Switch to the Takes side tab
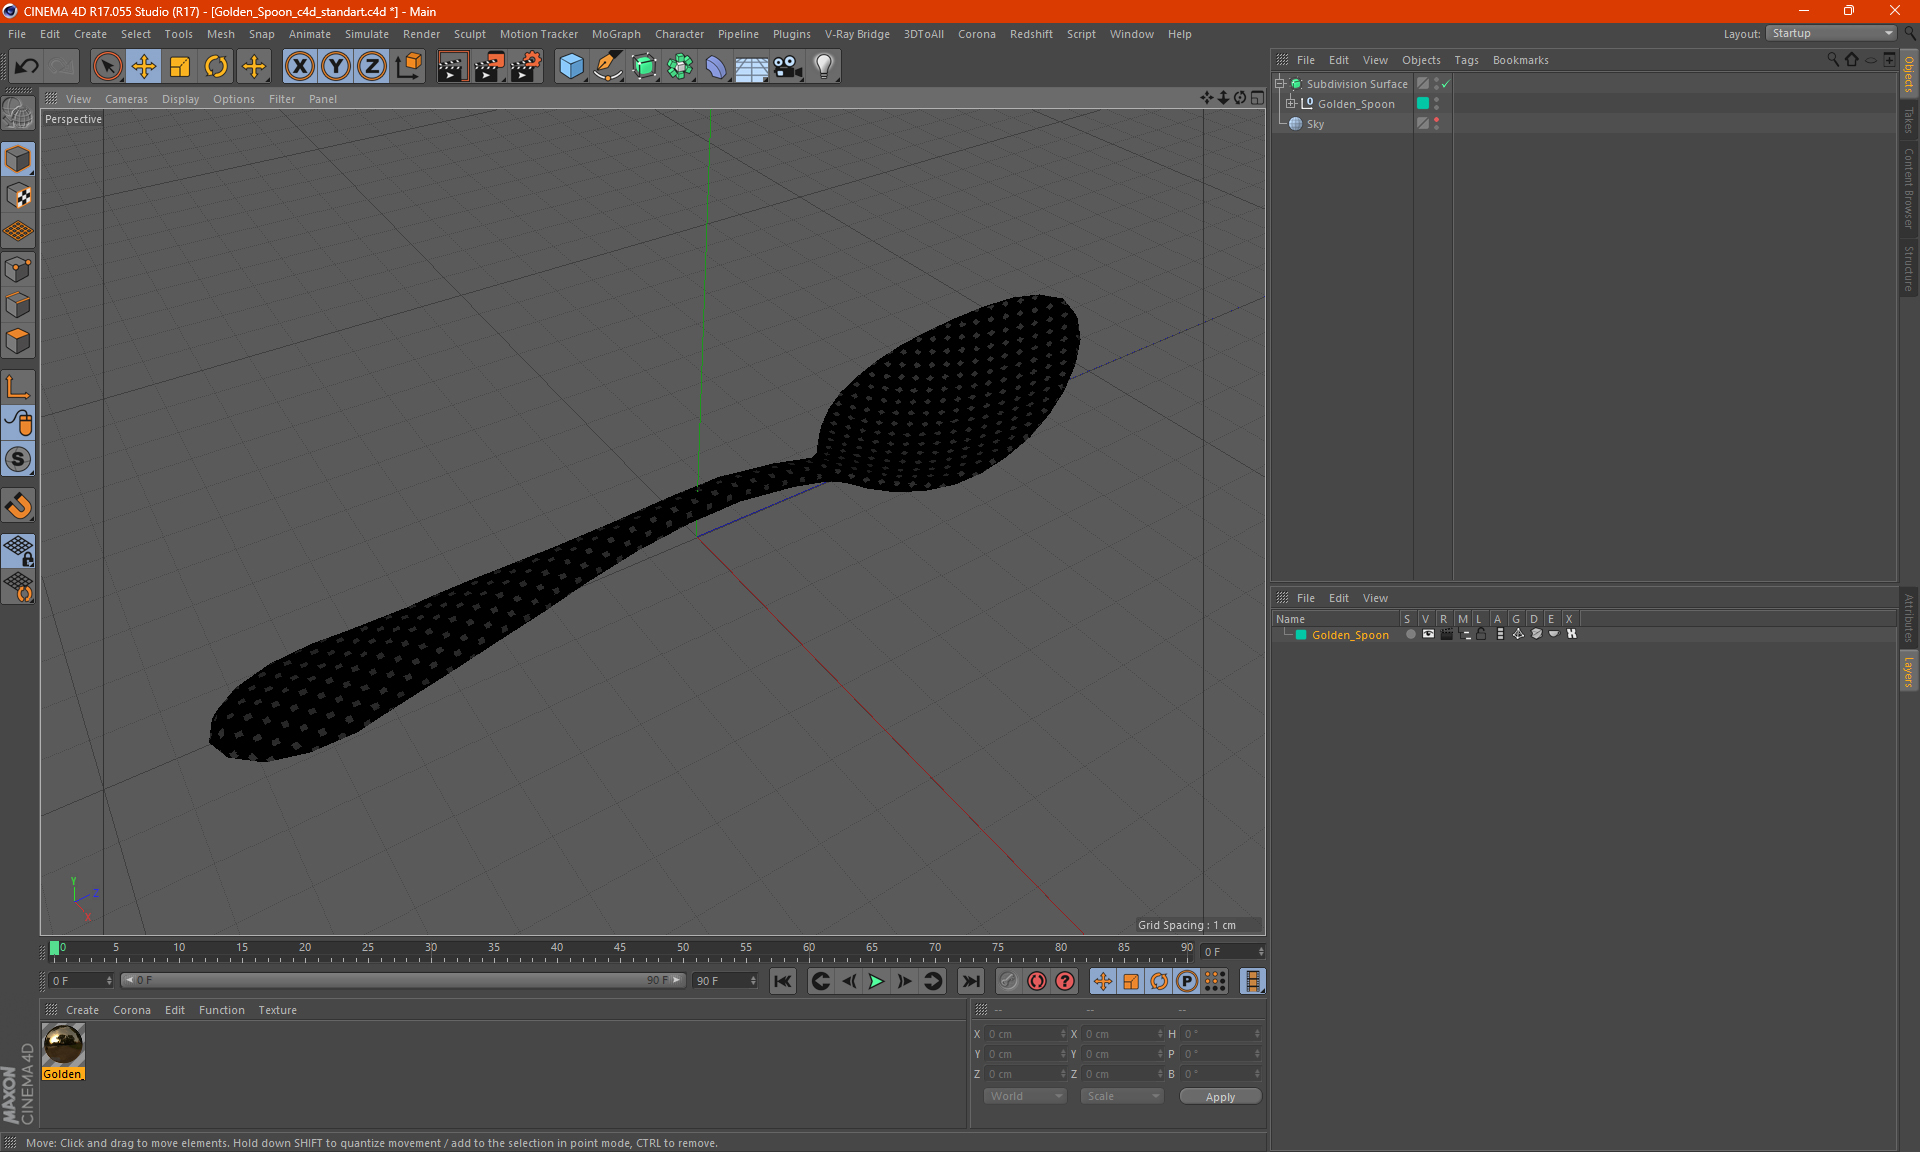Screen dimensions: 1920x1152 (1908, 120)
